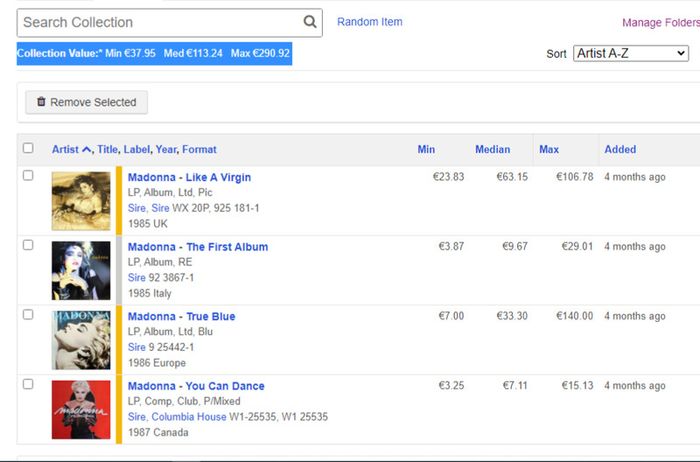Screen dimensions: 700x462
Task: Open the Madonna - You Can Dance release link
Action: click(x=196, y=386)
